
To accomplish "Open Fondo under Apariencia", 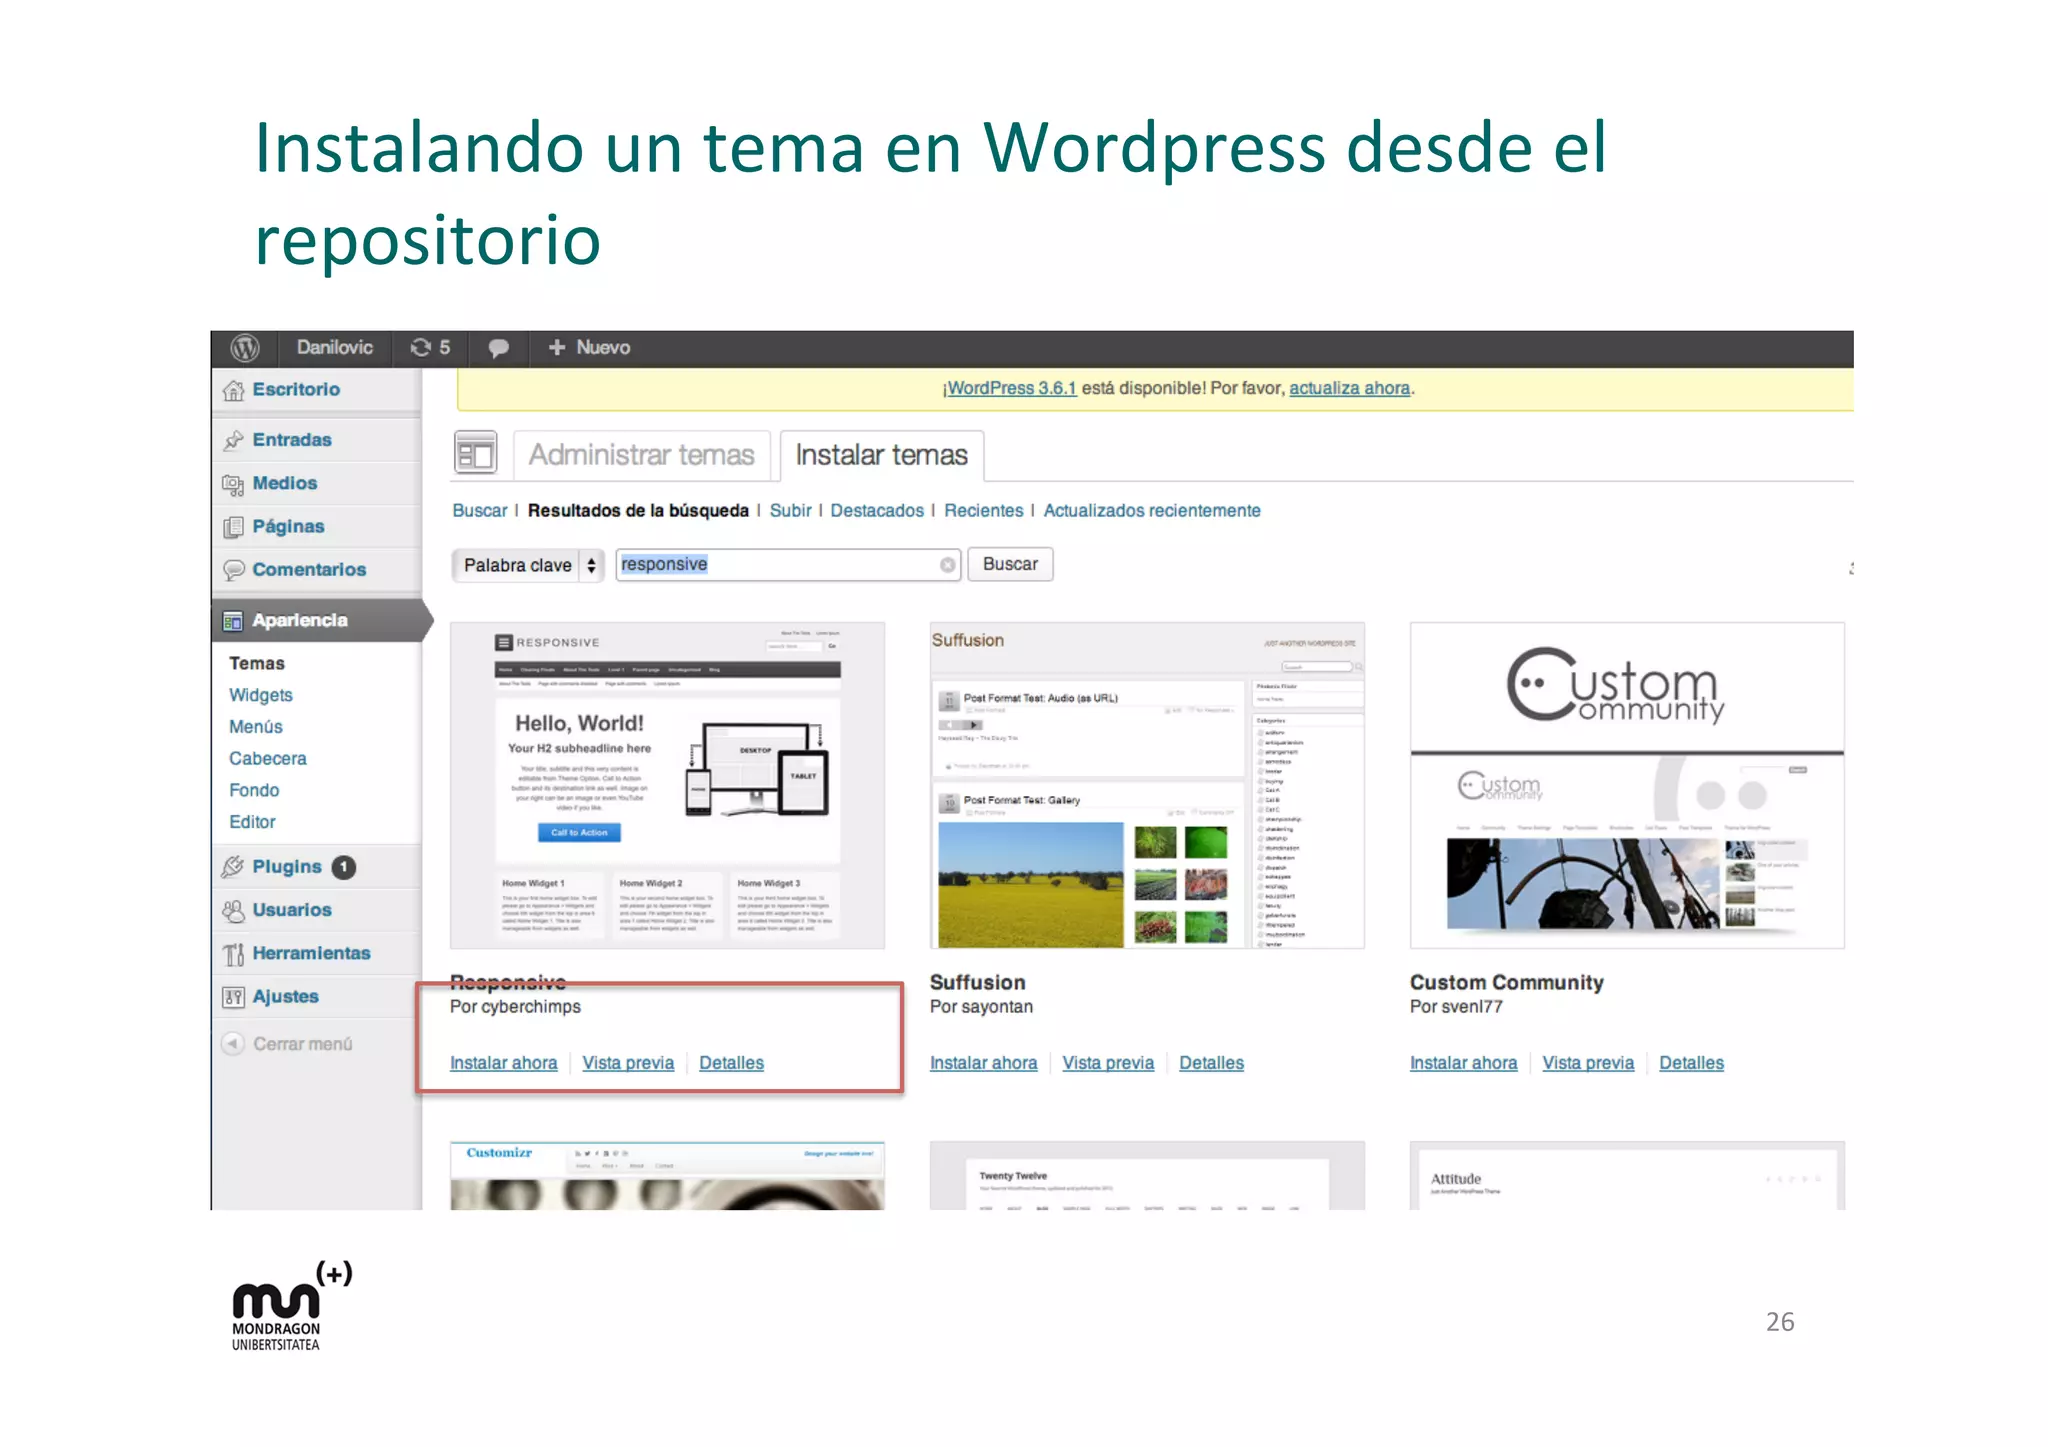I will pos(254,790).
